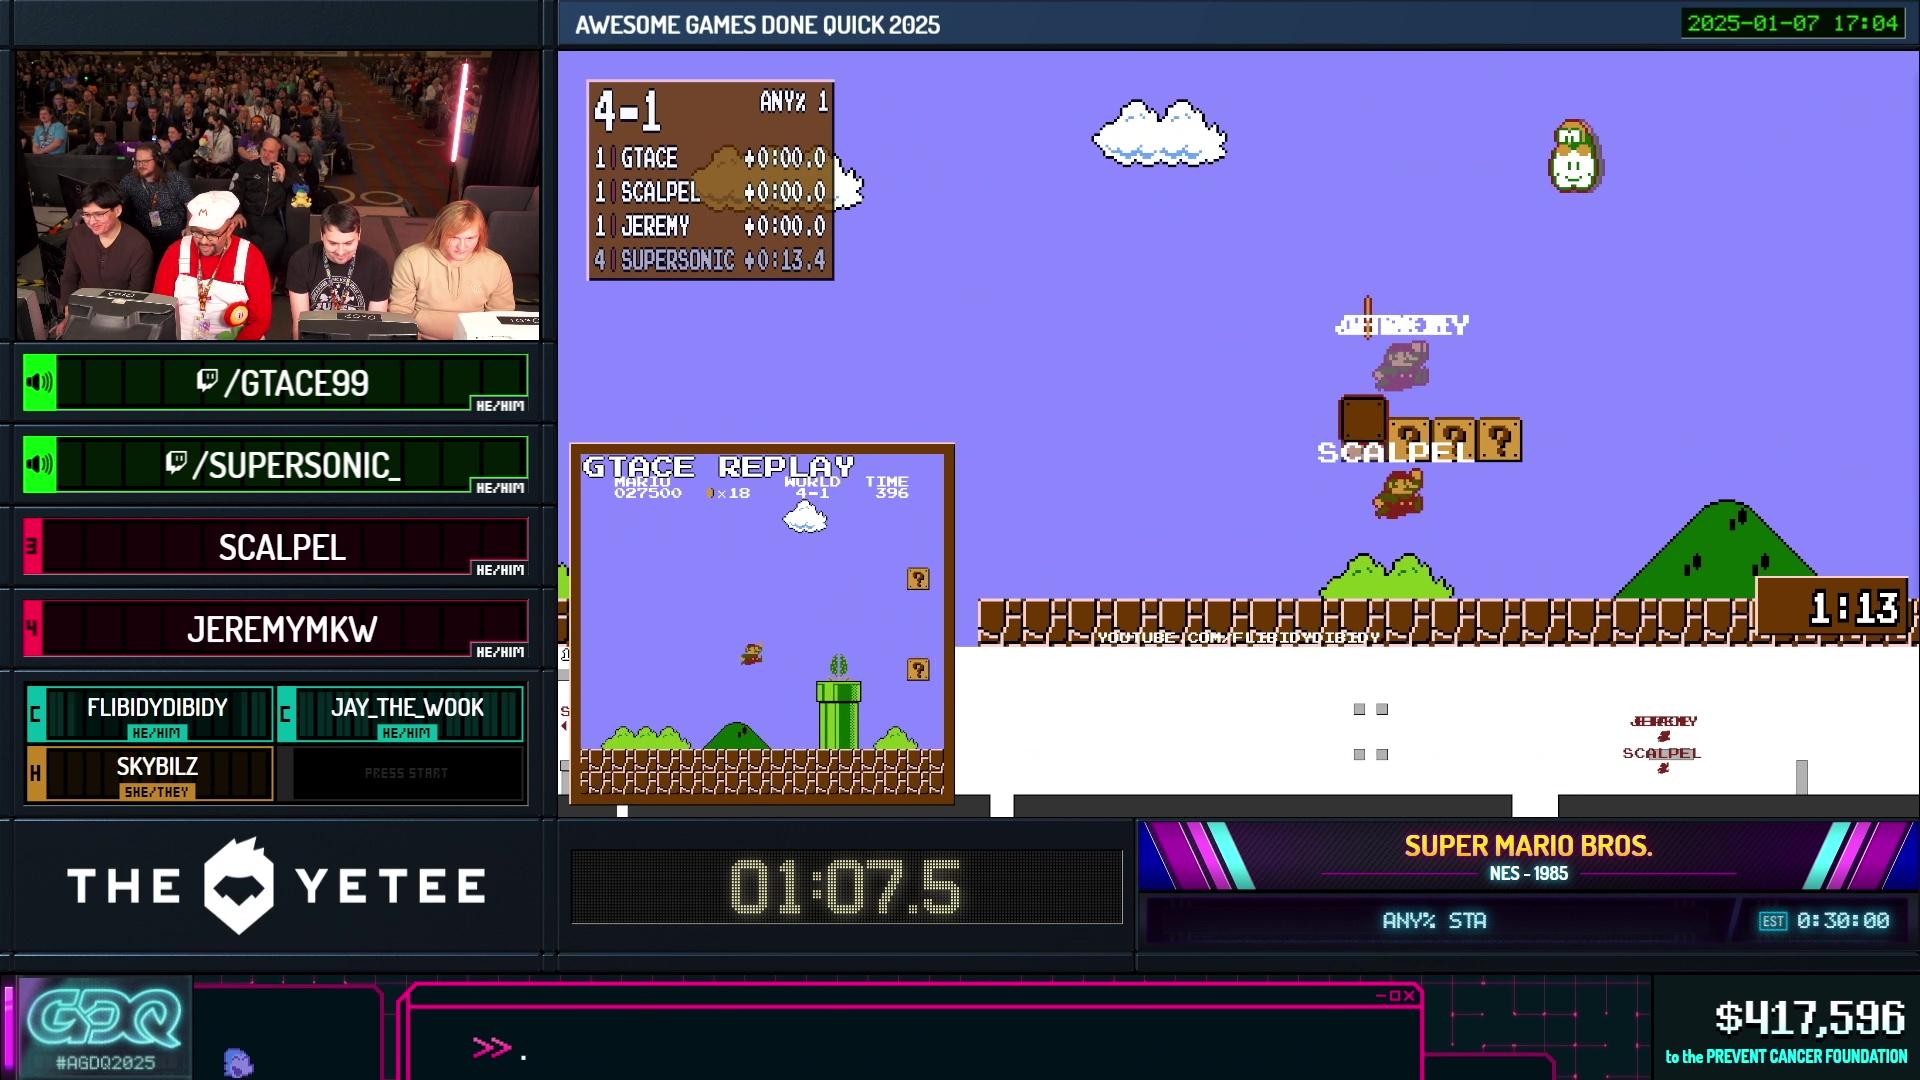Click the red 4 badge on JEREMYMKW row

click(32, 628)
